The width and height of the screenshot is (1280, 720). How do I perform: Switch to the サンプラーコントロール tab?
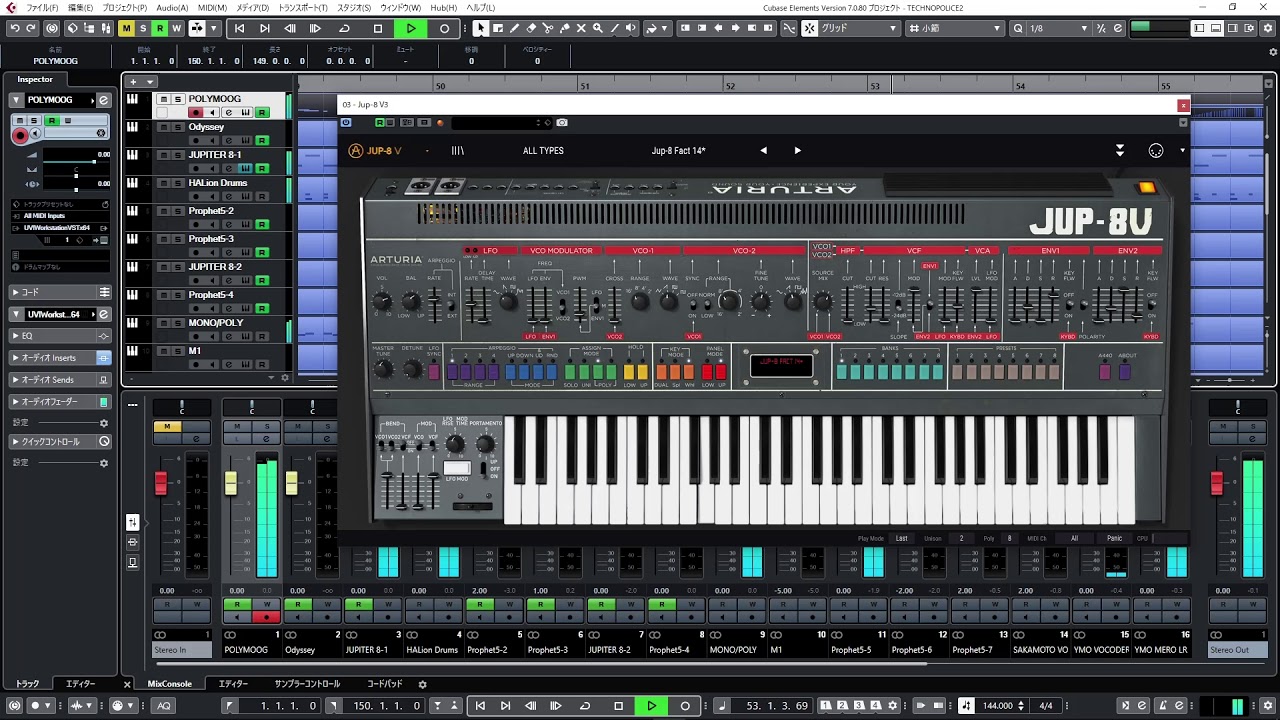pyautogui.click(x=307, y=684)
